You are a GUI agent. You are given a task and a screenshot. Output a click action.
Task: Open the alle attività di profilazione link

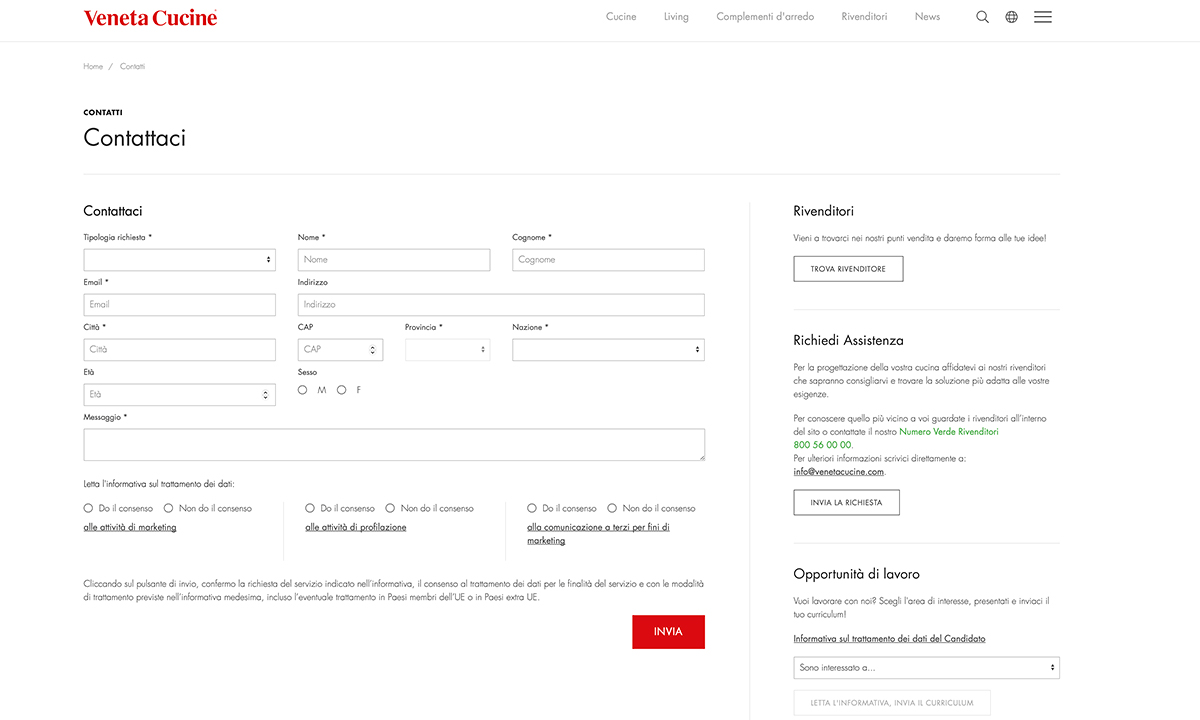(356, 527)
